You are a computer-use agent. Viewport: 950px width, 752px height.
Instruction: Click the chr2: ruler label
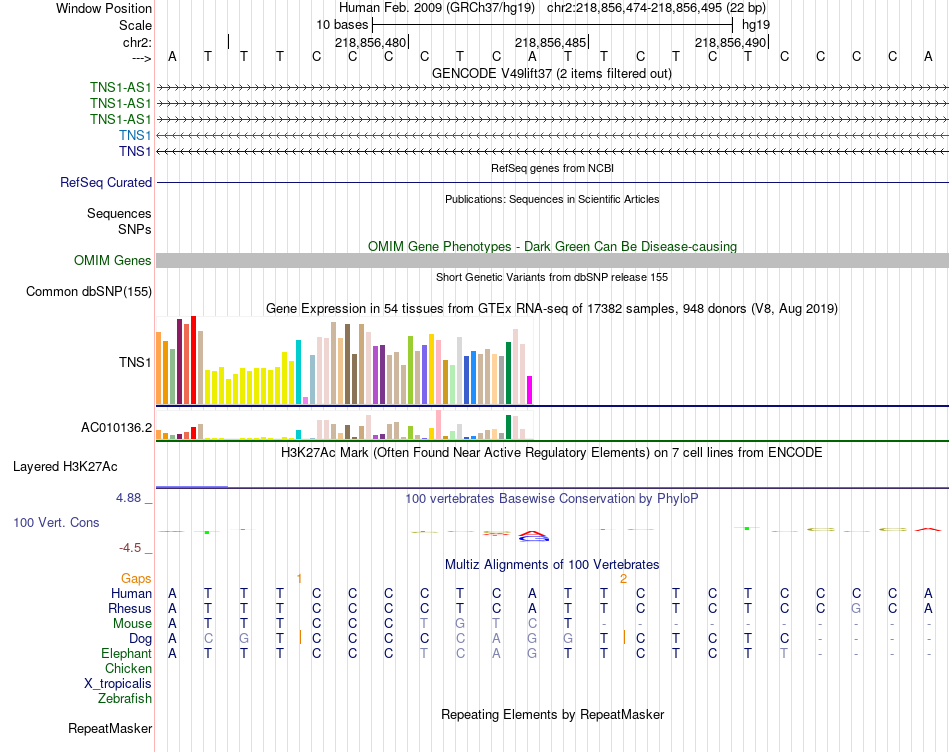(137, 42)
